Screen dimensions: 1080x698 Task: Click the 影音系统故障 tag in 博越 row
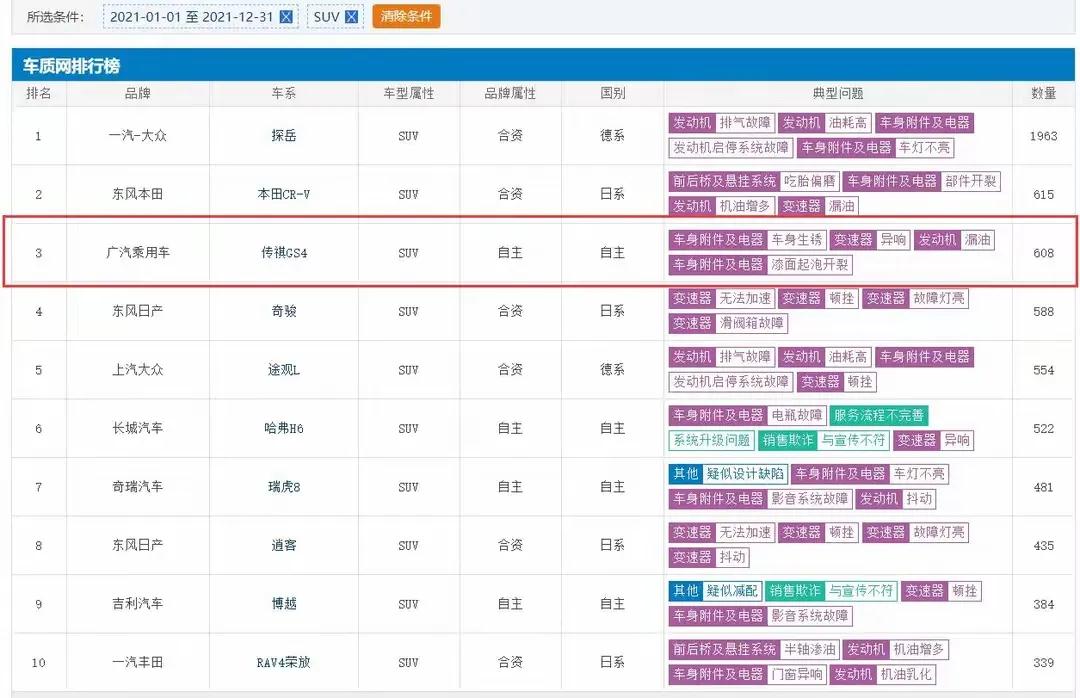809,616
